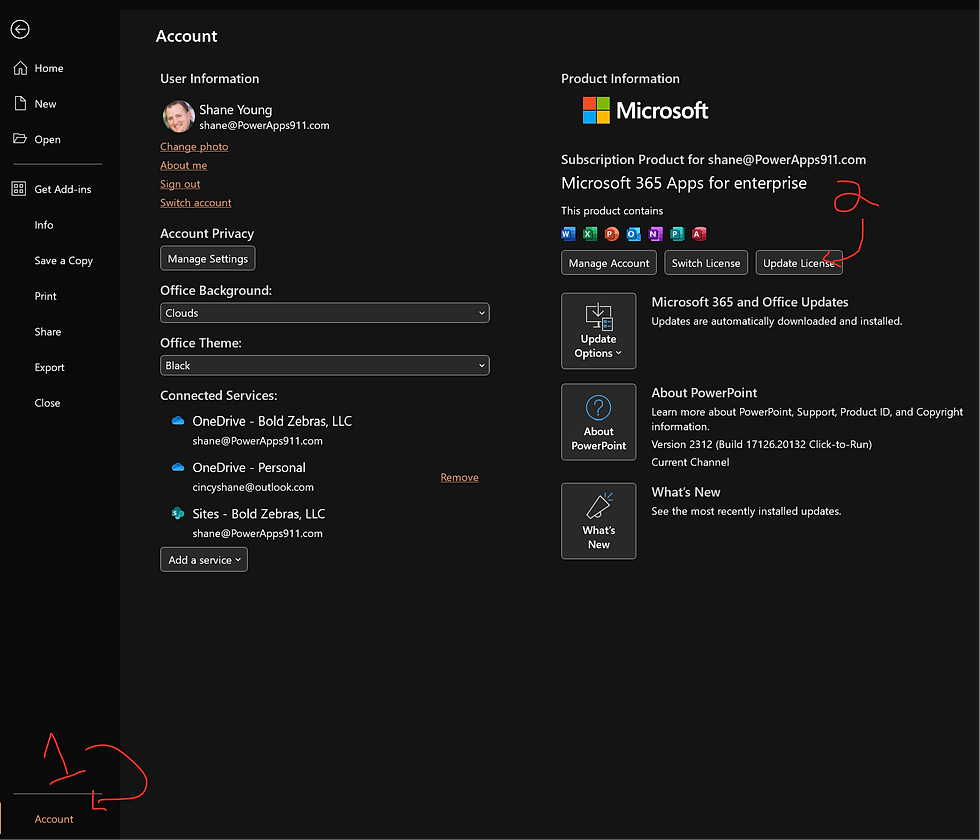
Task: Click the Get Add-ins grid icon
Action: coord(19,189)
